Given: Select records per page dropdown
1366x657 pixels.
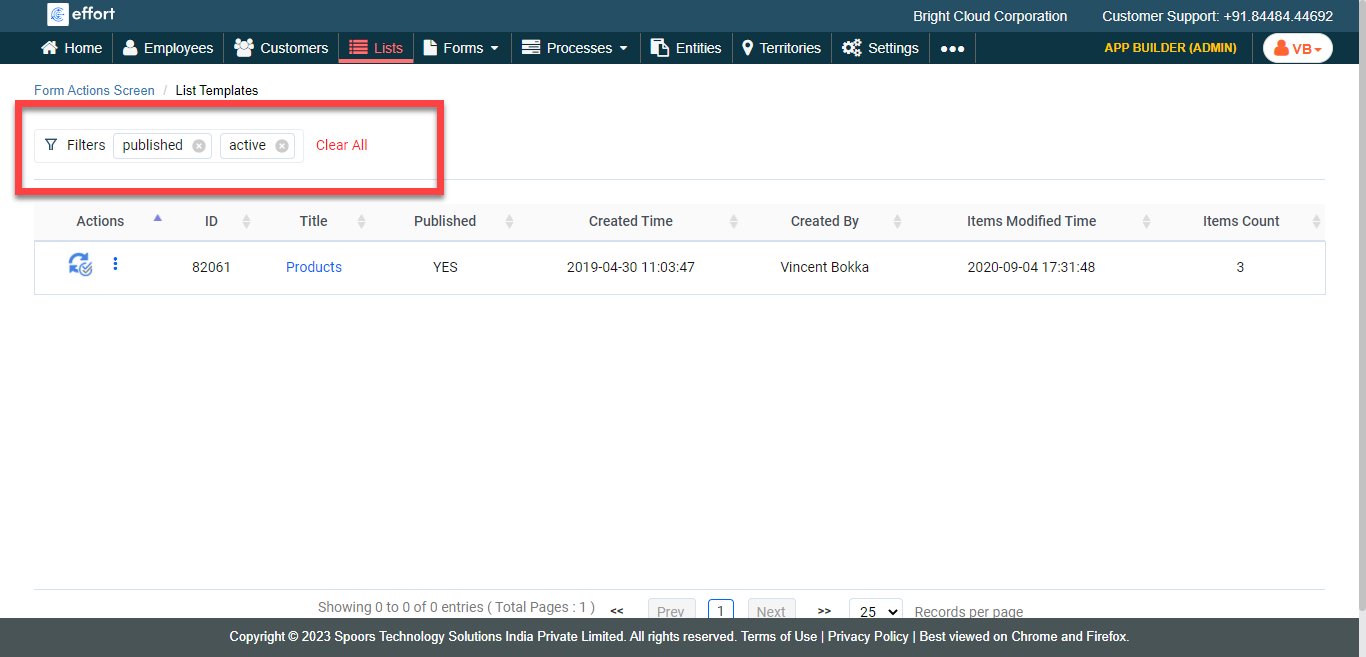Looking at the screenshot, I should pos(875,611).
